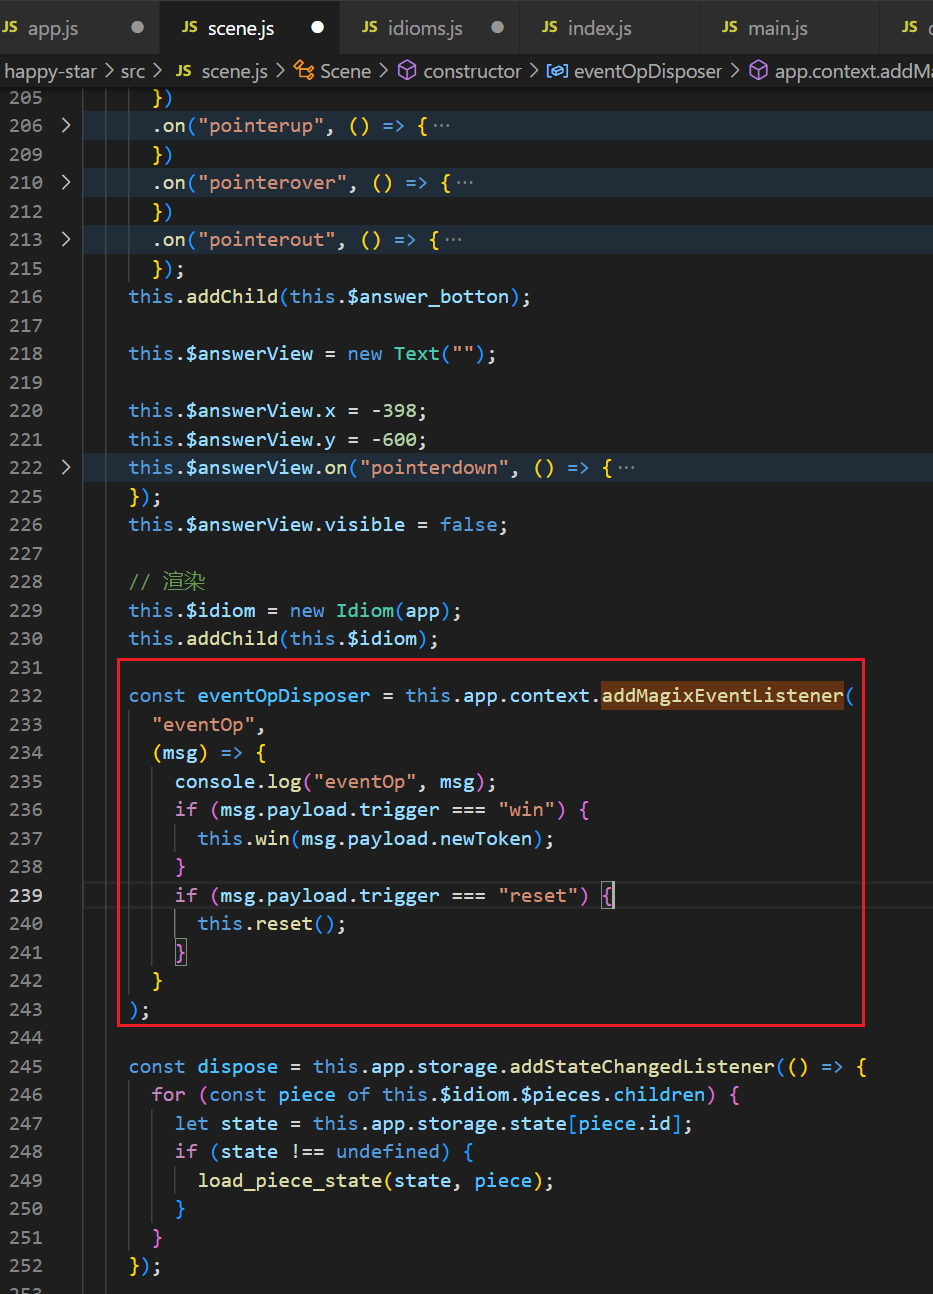Image resolution: width=933 pixels, height=1294 pixels.
Task: Click the unsaved dot on the app.js tab
Action: pos(137,28)
